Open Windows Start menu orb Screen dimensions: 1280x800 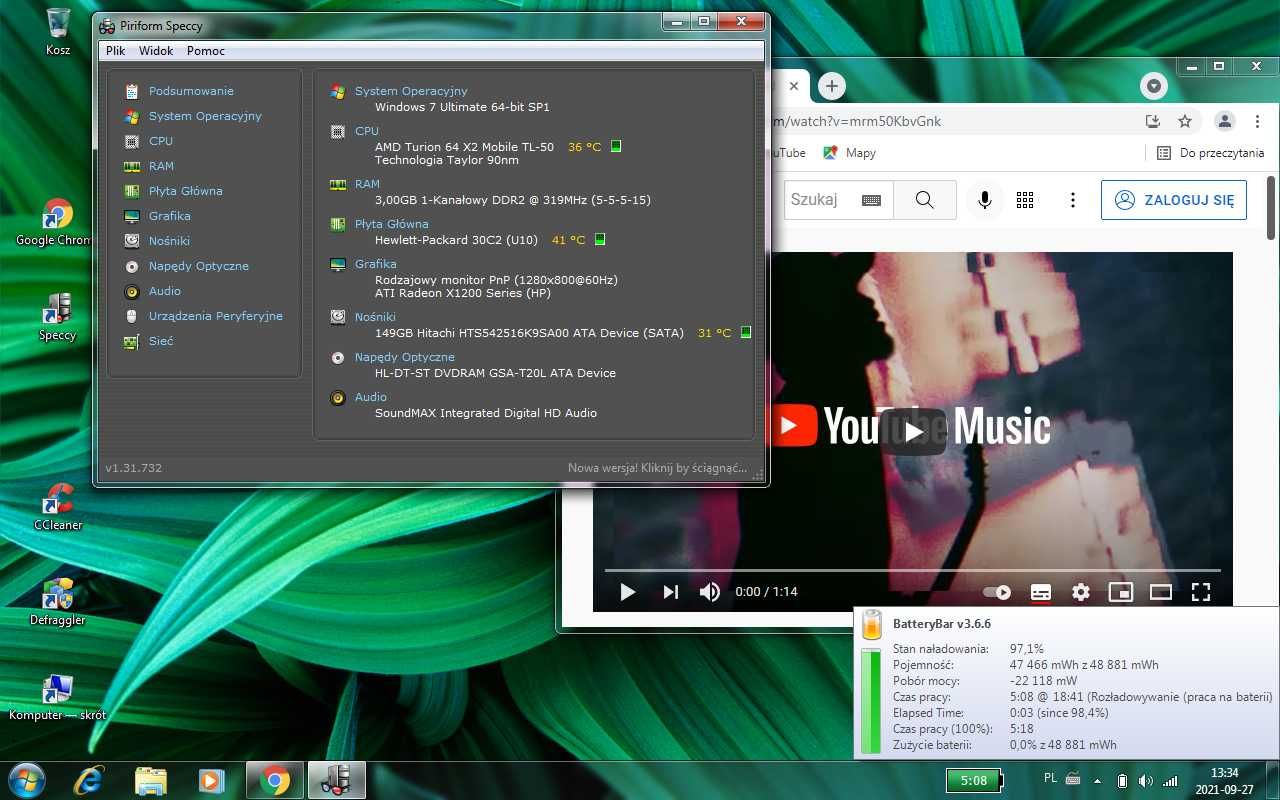pos(27,780)
